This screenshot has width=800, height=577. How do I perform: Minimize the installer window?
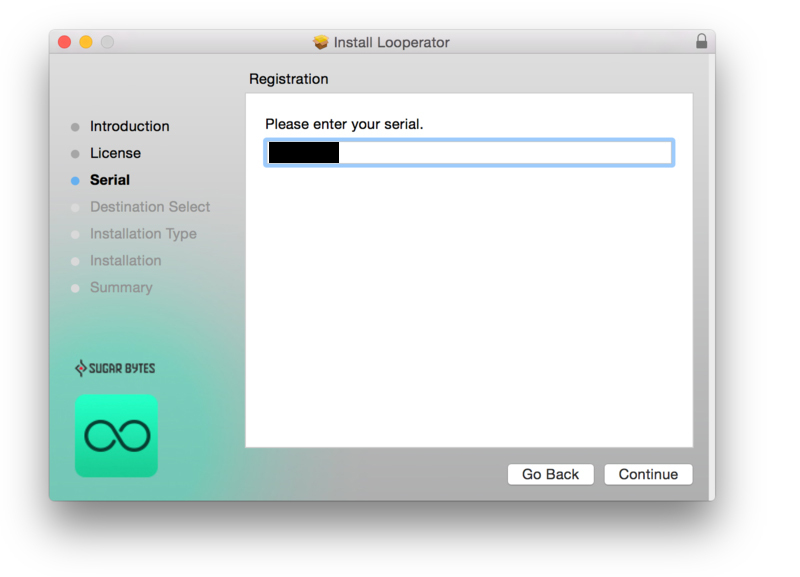(86, 42)
